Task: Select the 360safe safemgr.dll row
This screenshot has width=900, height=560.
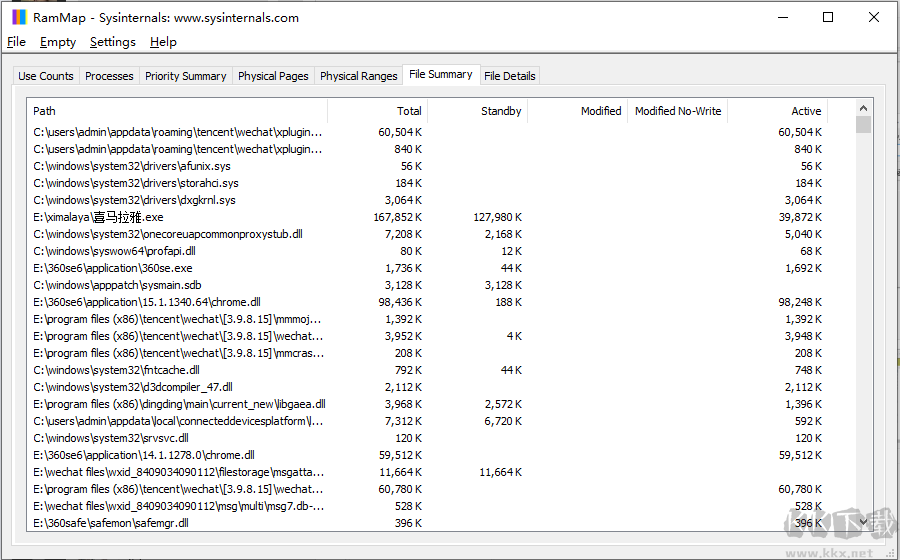Action: click(x=428, y=523)
